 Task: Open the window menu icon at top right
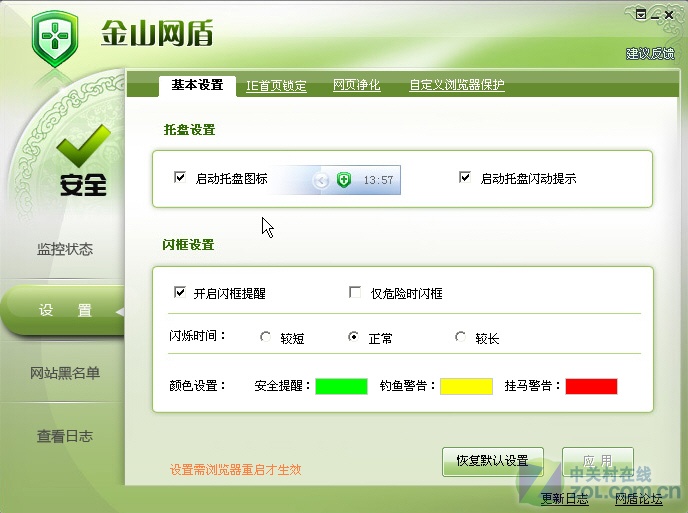641,14
